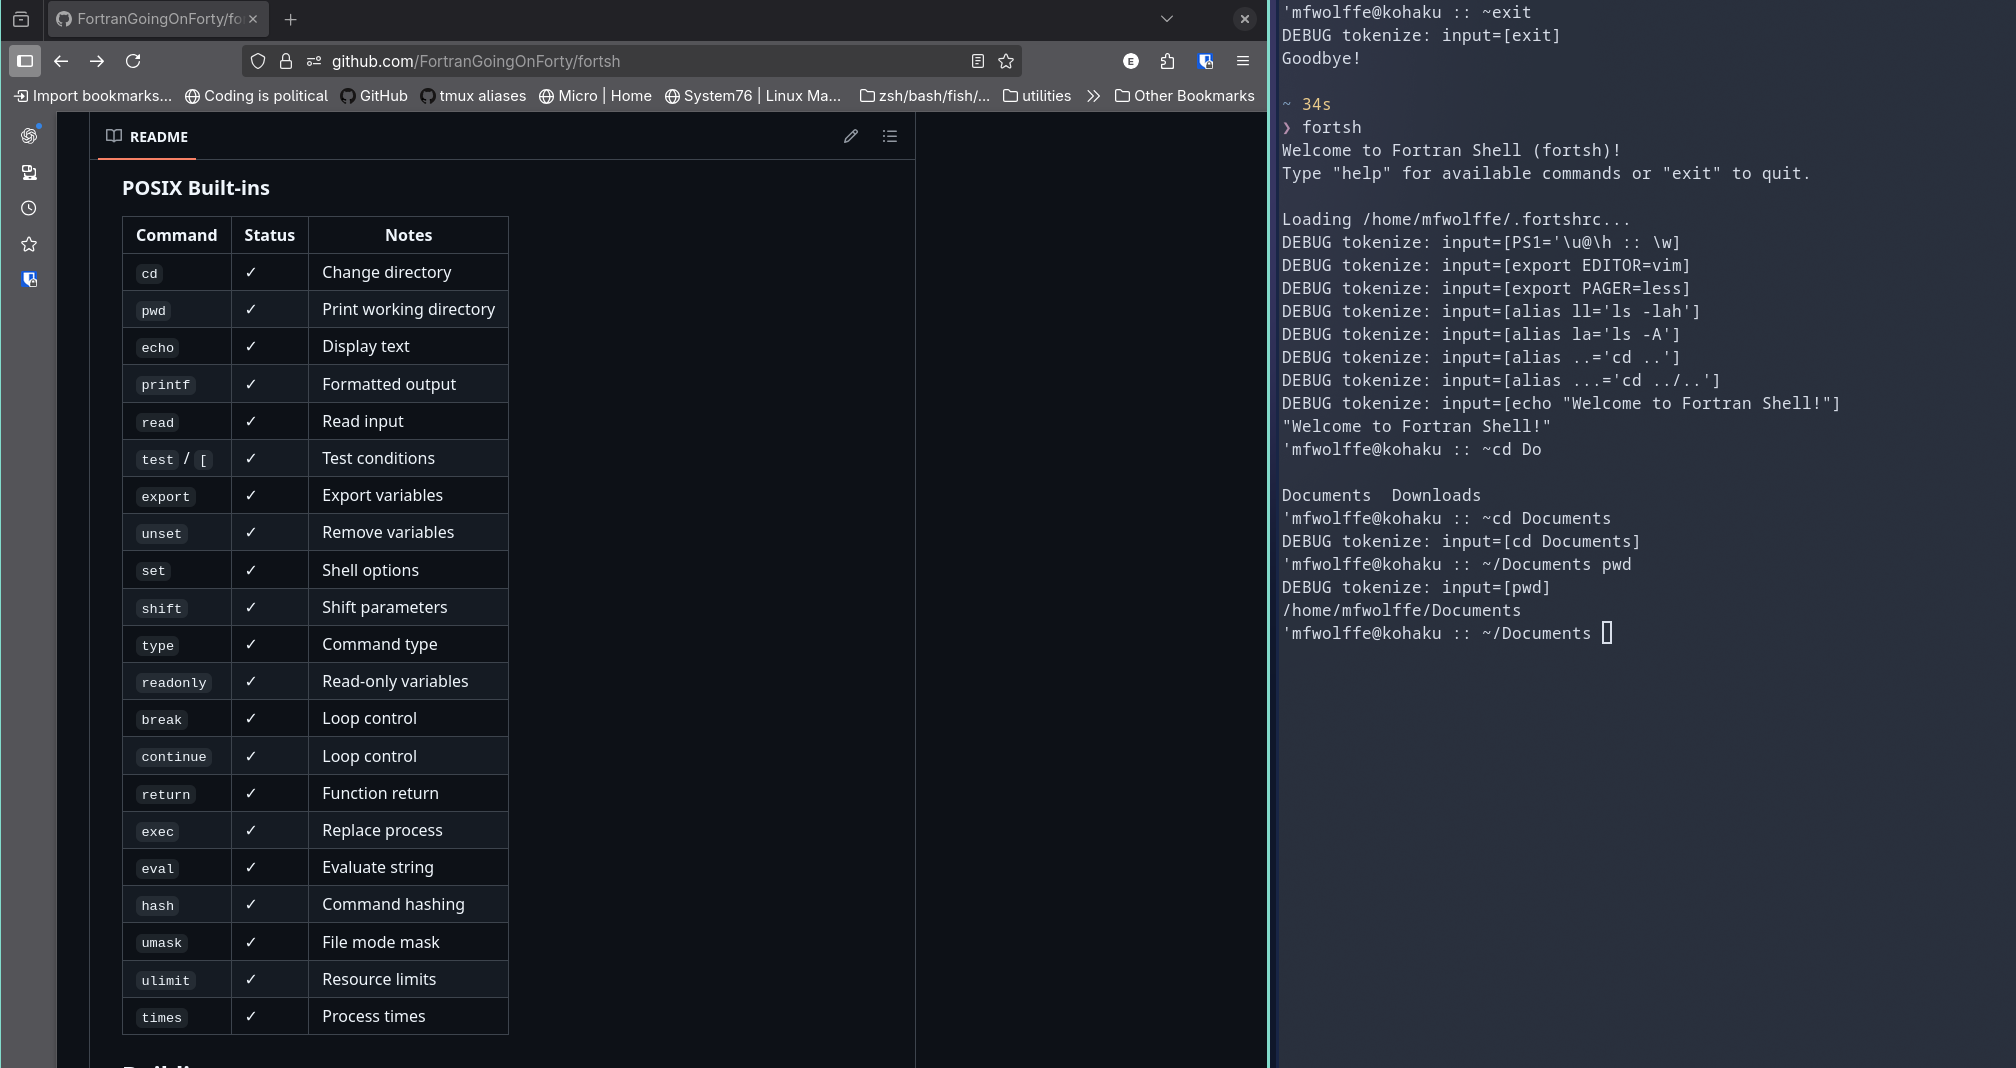Click the Bitwarden icon in the sidebar
Image resolution: width=2016 pixels, height=1068 pixels.
click(29, 280)
